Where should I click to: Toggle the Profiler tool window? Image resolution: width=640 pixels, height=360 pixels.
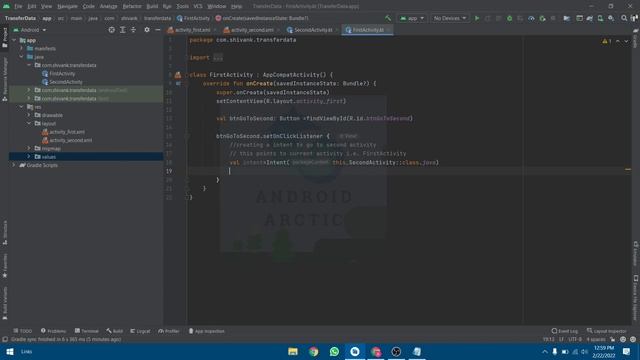[x=169, y=331]
